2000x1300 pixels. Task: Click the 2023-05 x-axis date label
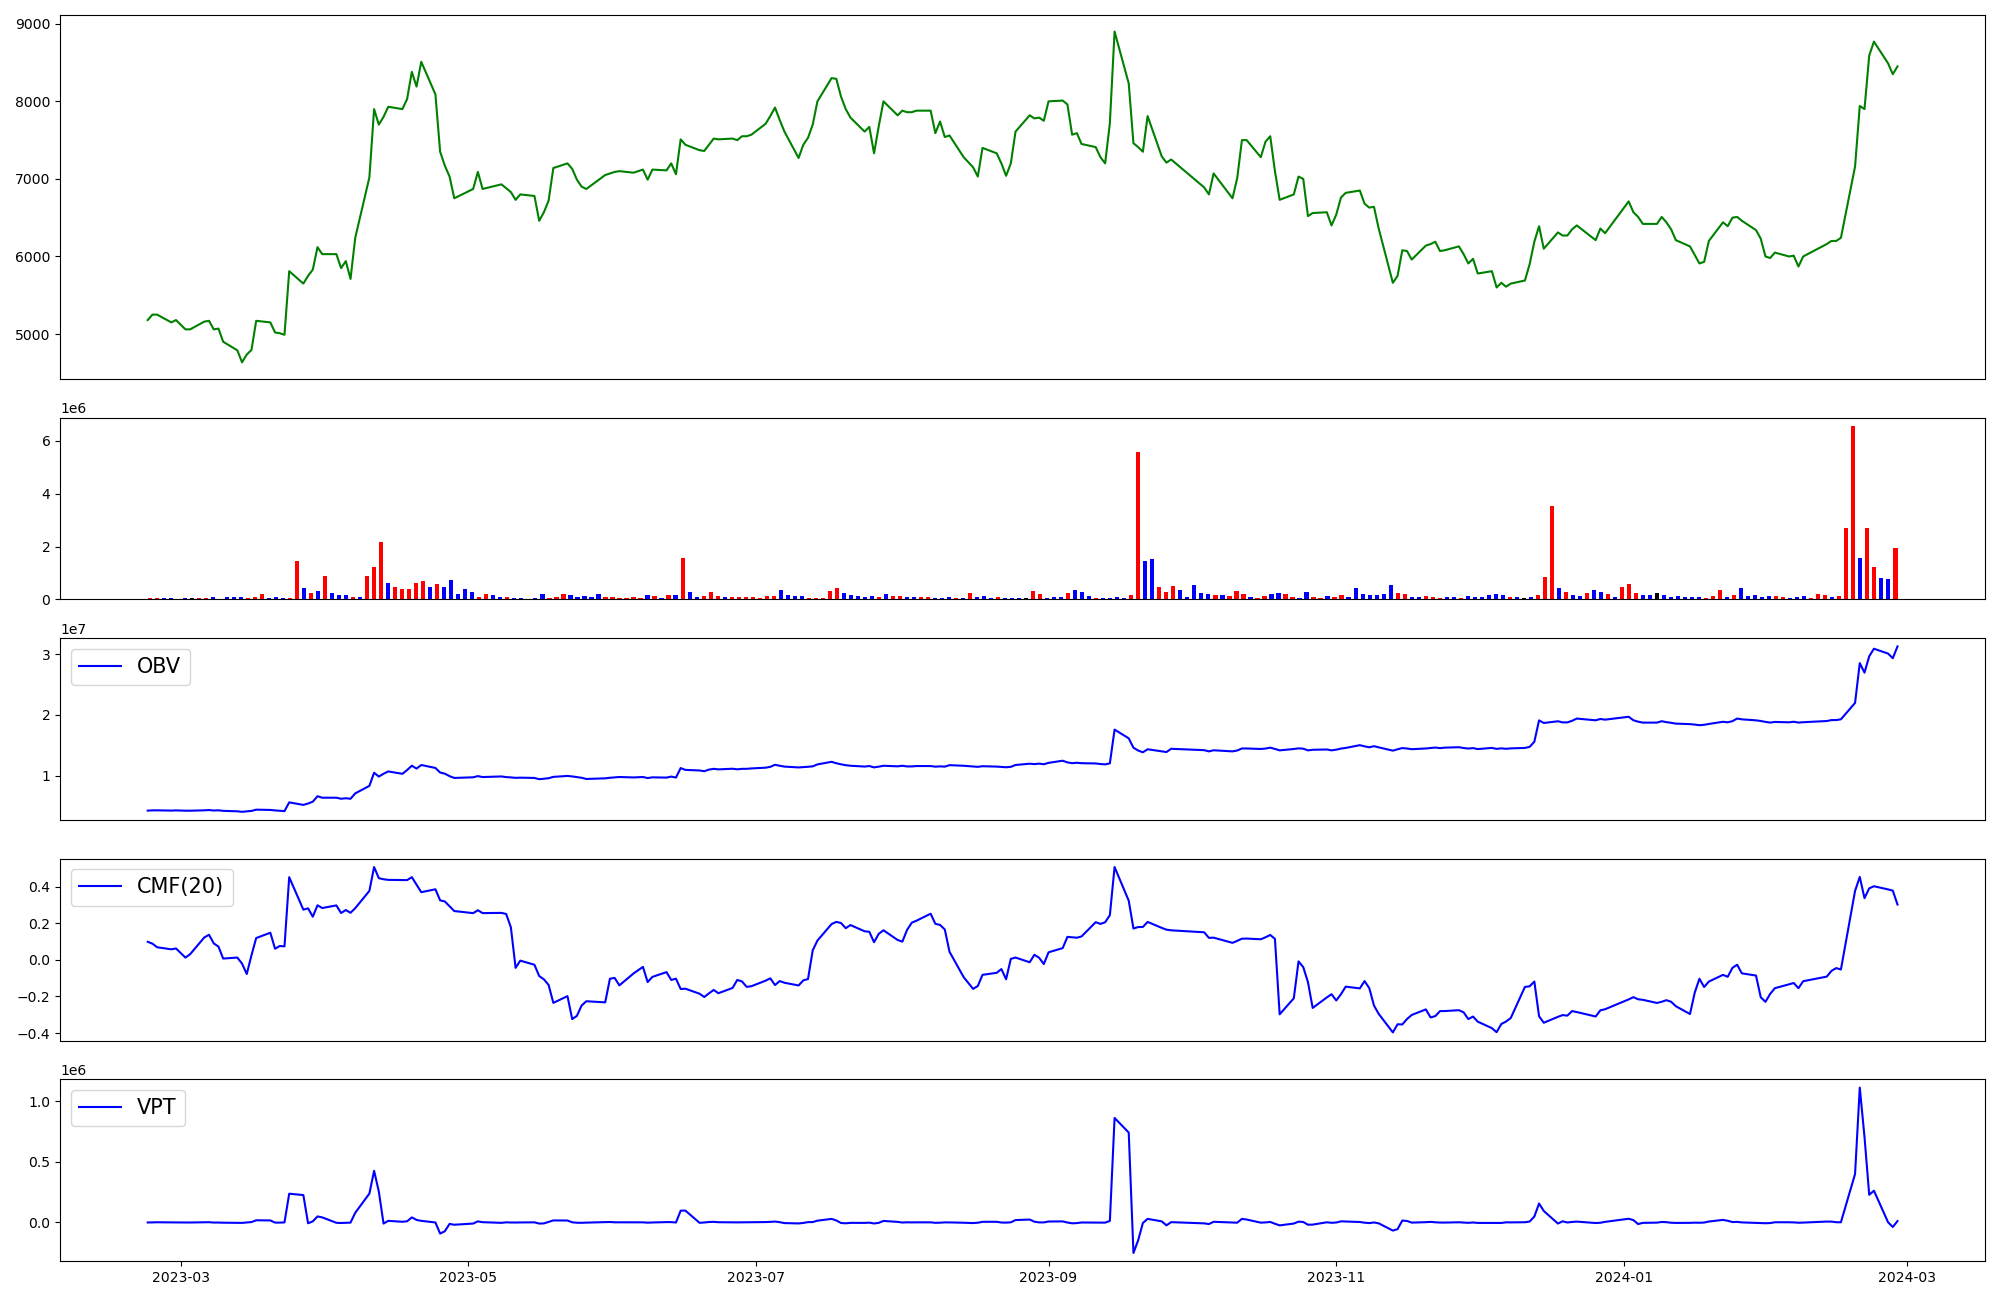click(468, 1277)
